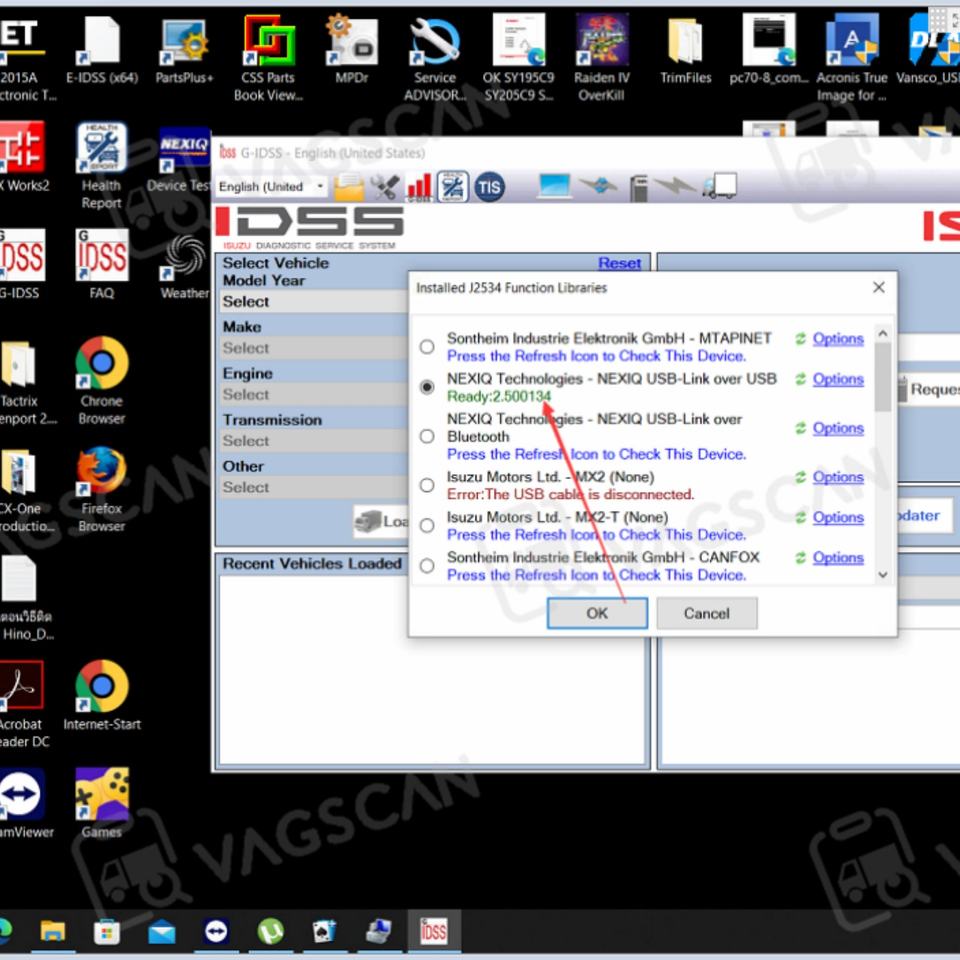The image size is (960, 960).
Task: Click the interface device module icon
Action: (639, 187)
